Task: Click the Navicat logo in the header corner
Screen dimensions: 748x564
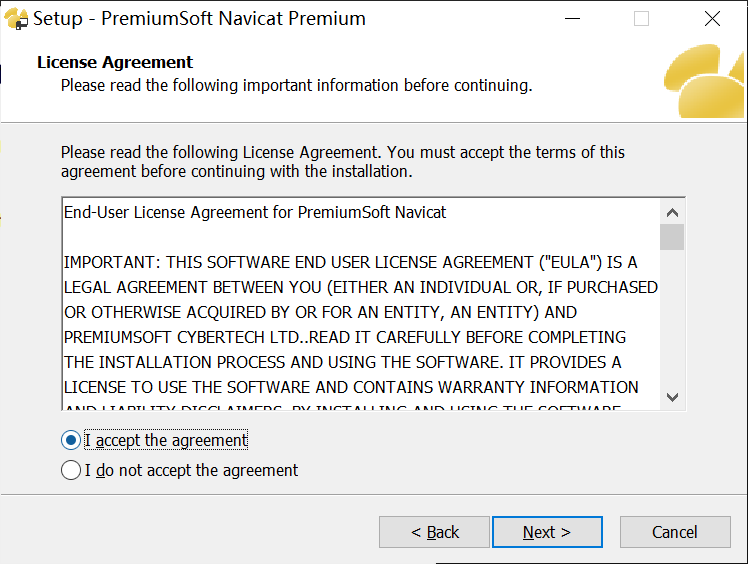Action: [x=708, y=80]
